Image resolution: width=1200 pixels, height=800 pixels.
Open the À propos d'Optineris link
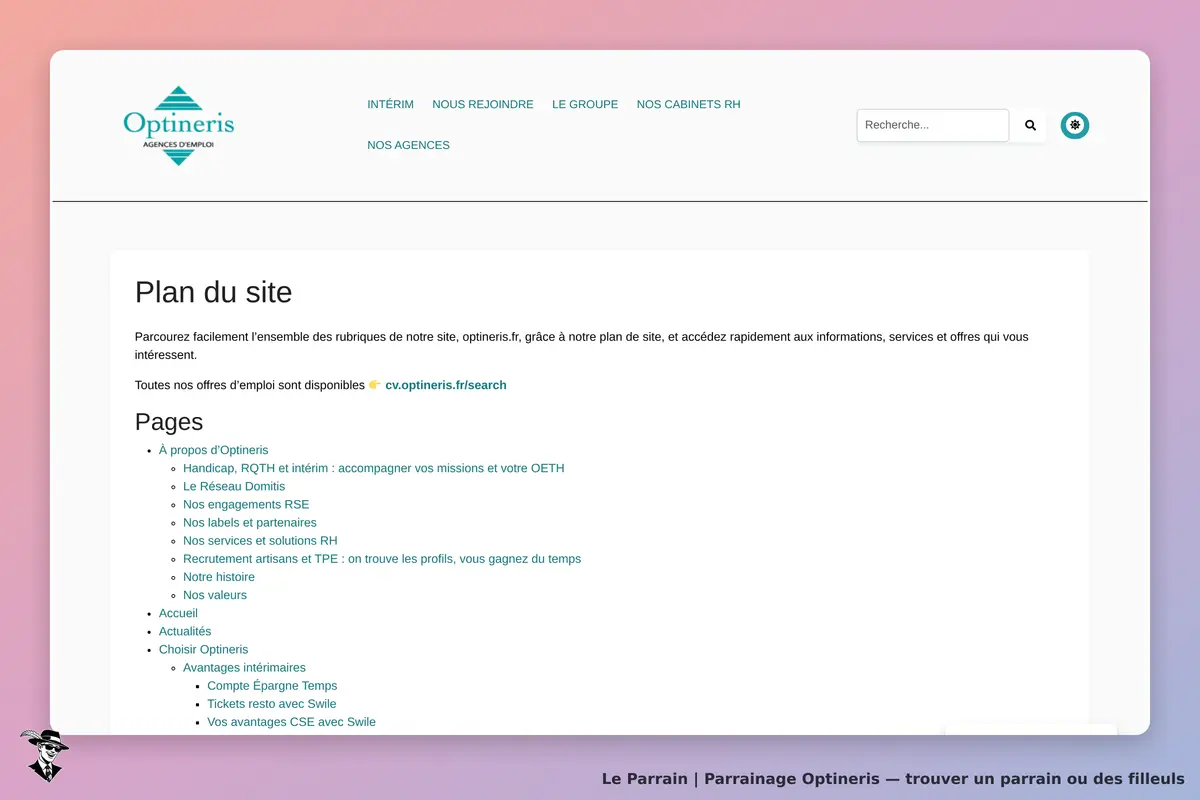tap(214, 450)
